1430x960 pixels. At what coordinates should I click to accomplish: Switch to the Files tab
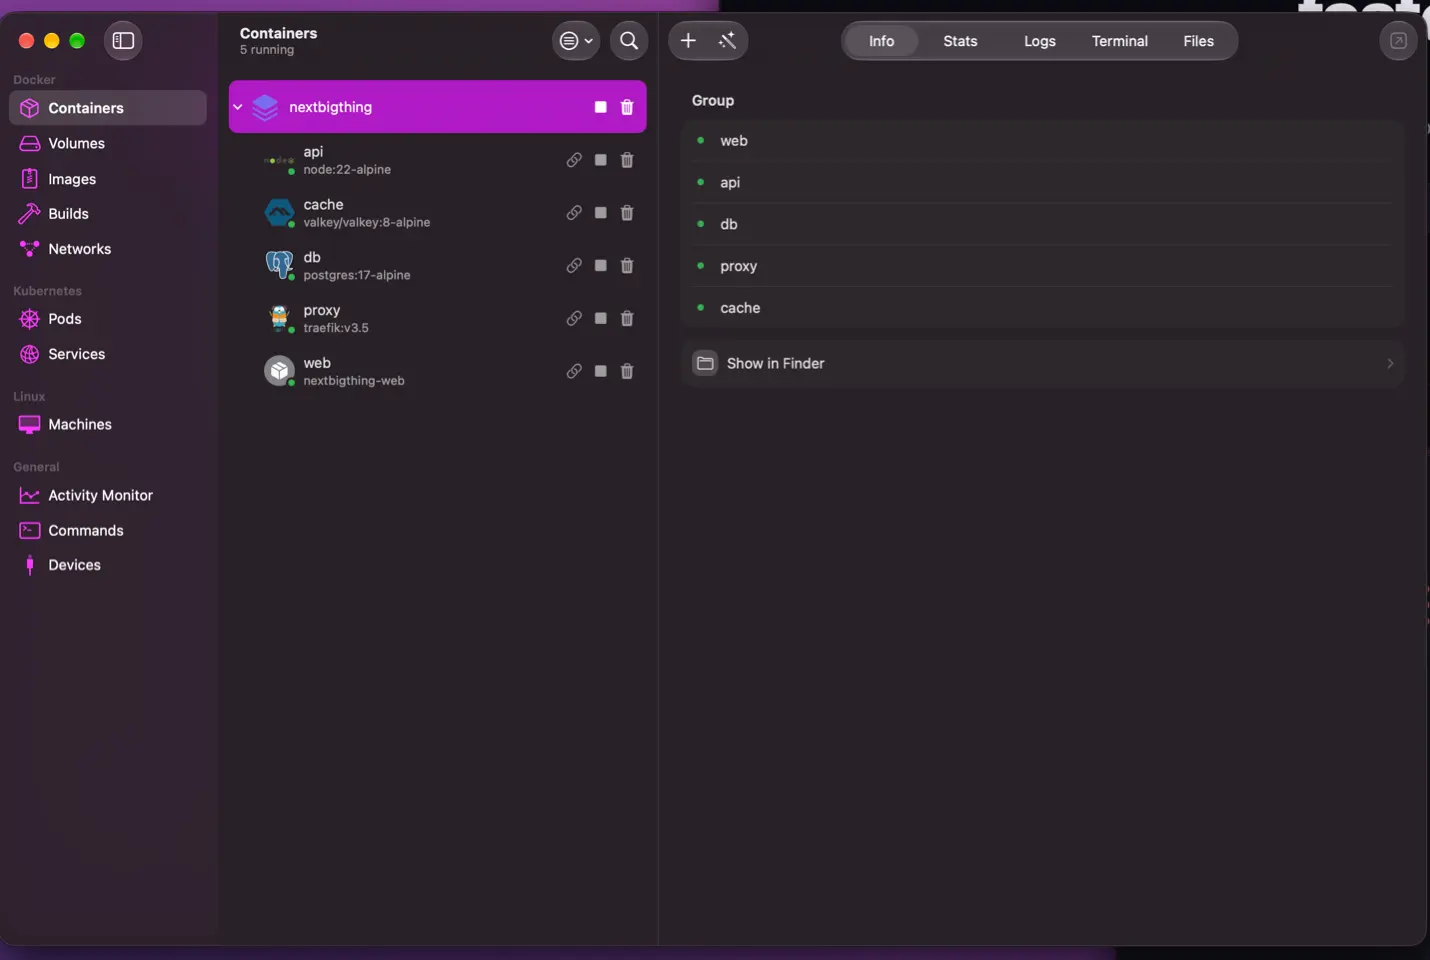coord(1198,41)
